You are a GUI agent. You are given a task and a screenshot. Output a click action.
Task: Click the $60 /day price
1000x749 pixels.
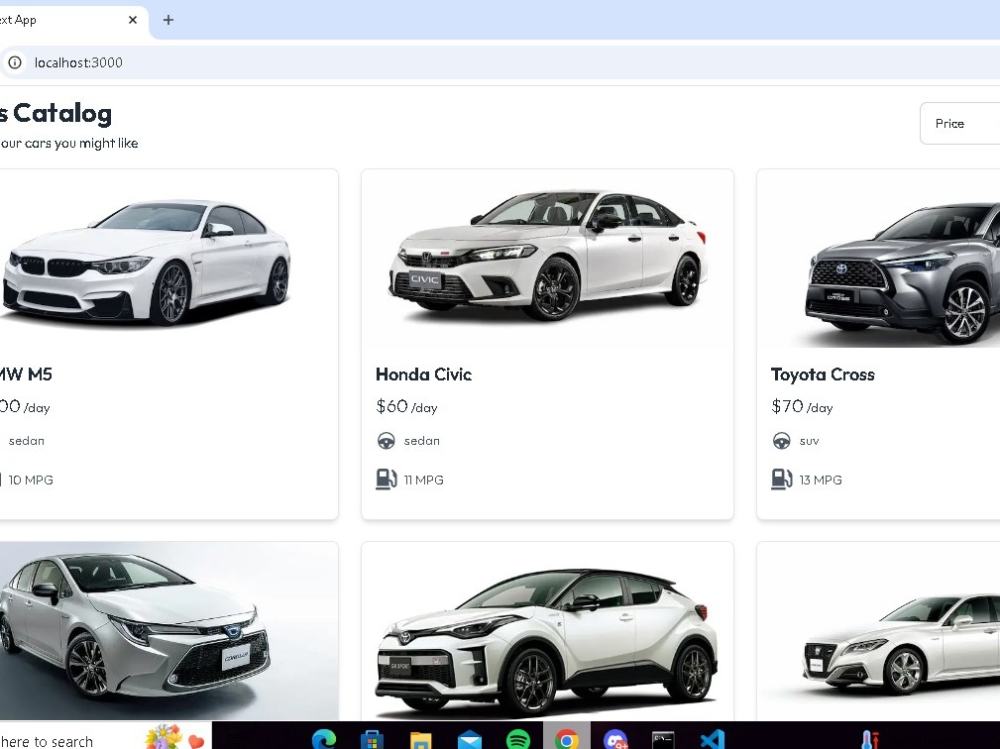[406, 406]
